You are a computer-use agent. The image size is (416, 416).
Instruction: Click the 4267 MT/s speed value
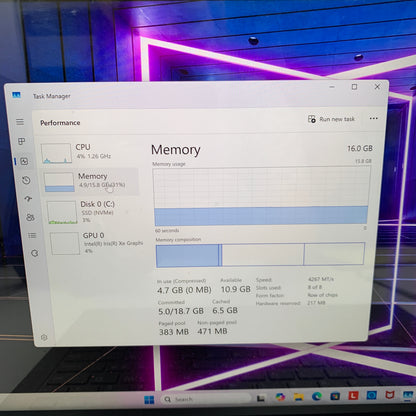pyautogui.click(x=321, y=279)
